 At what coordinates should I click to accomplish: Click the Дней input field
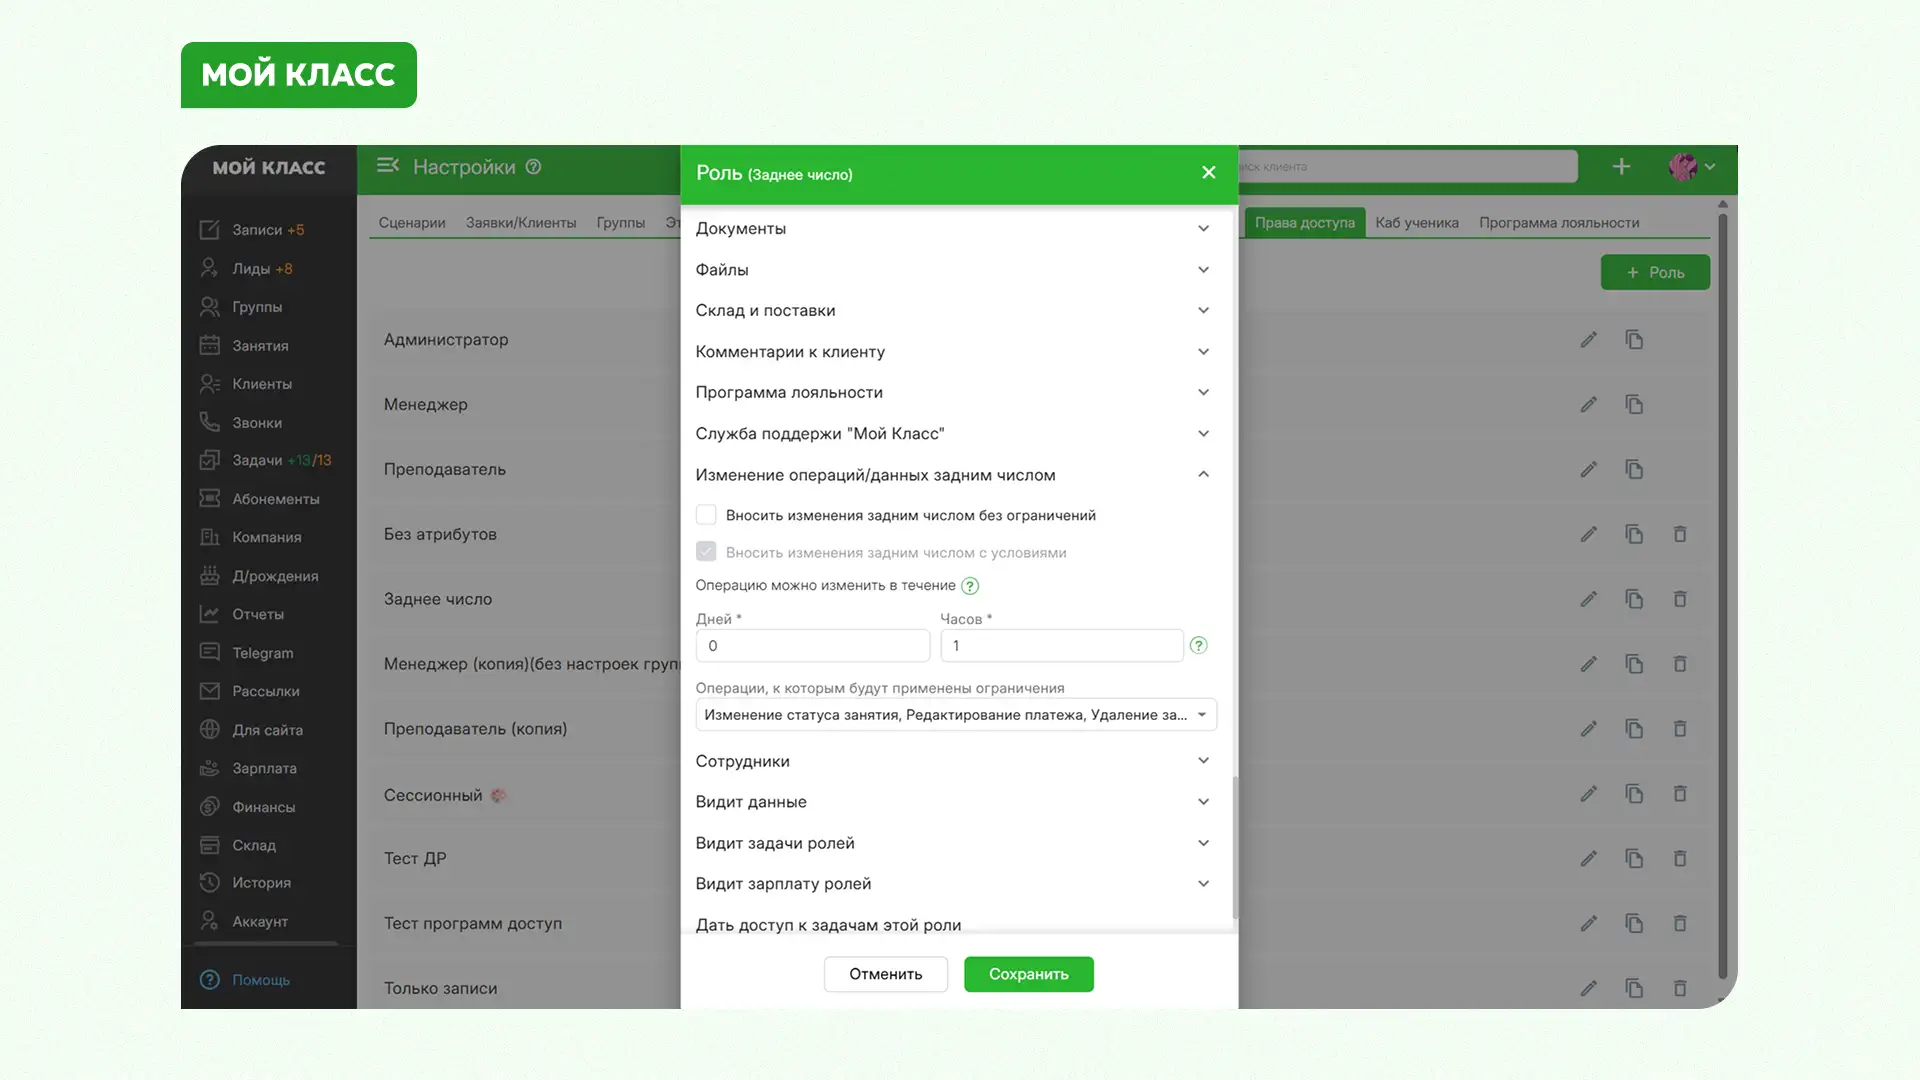(812, 646)
